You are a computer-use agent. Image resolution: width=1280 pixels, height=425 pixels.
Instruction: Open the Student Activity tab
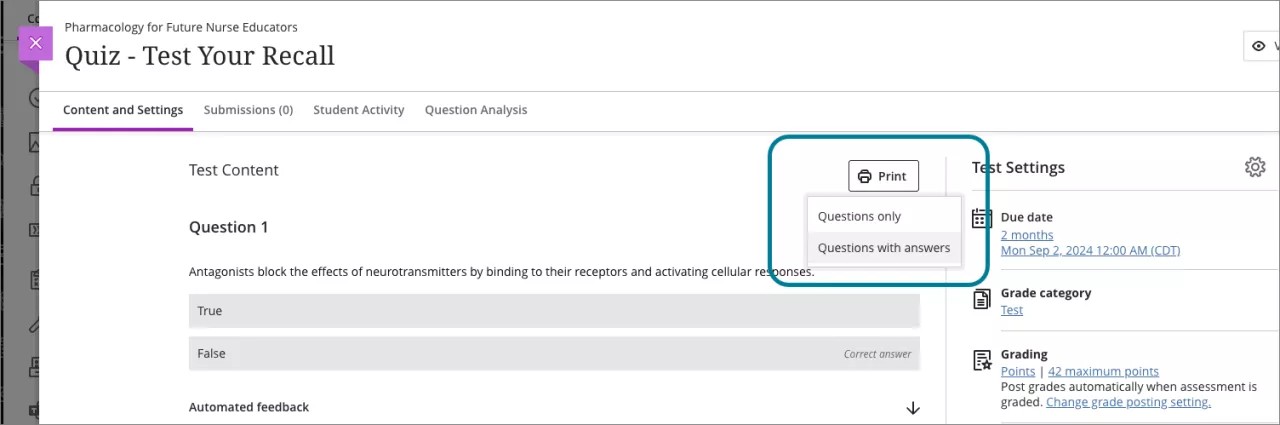(358, 110)
